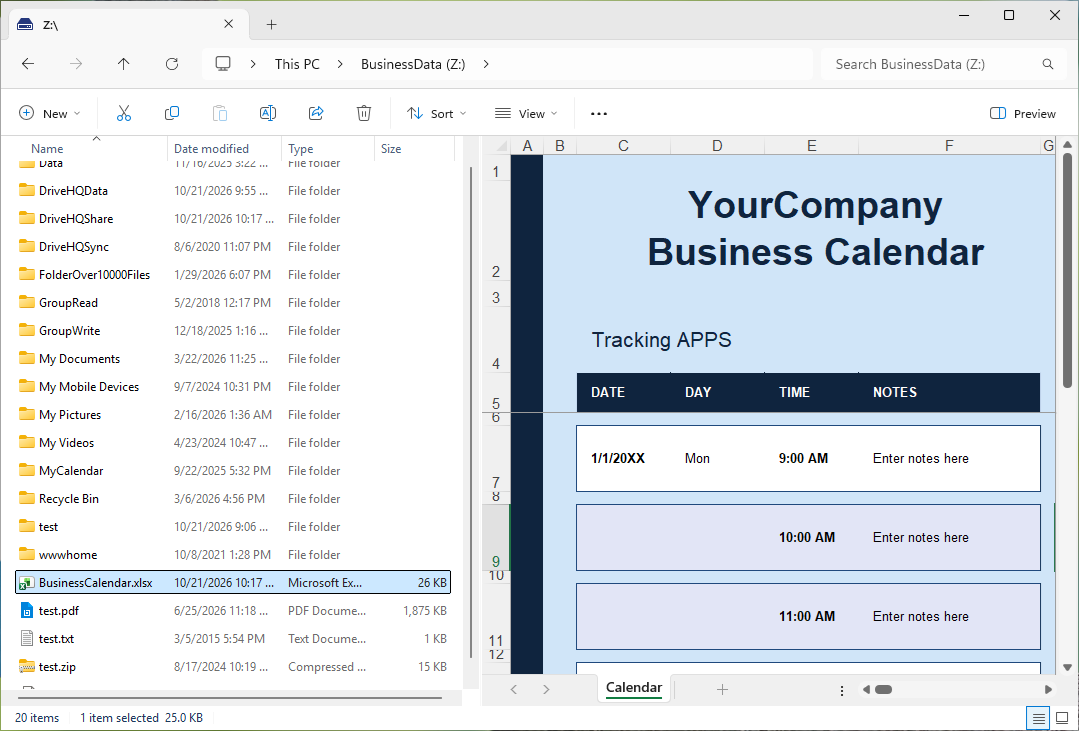Click the Rename icon
Screen dimensions: 1079x731
(x=268, y=114)
